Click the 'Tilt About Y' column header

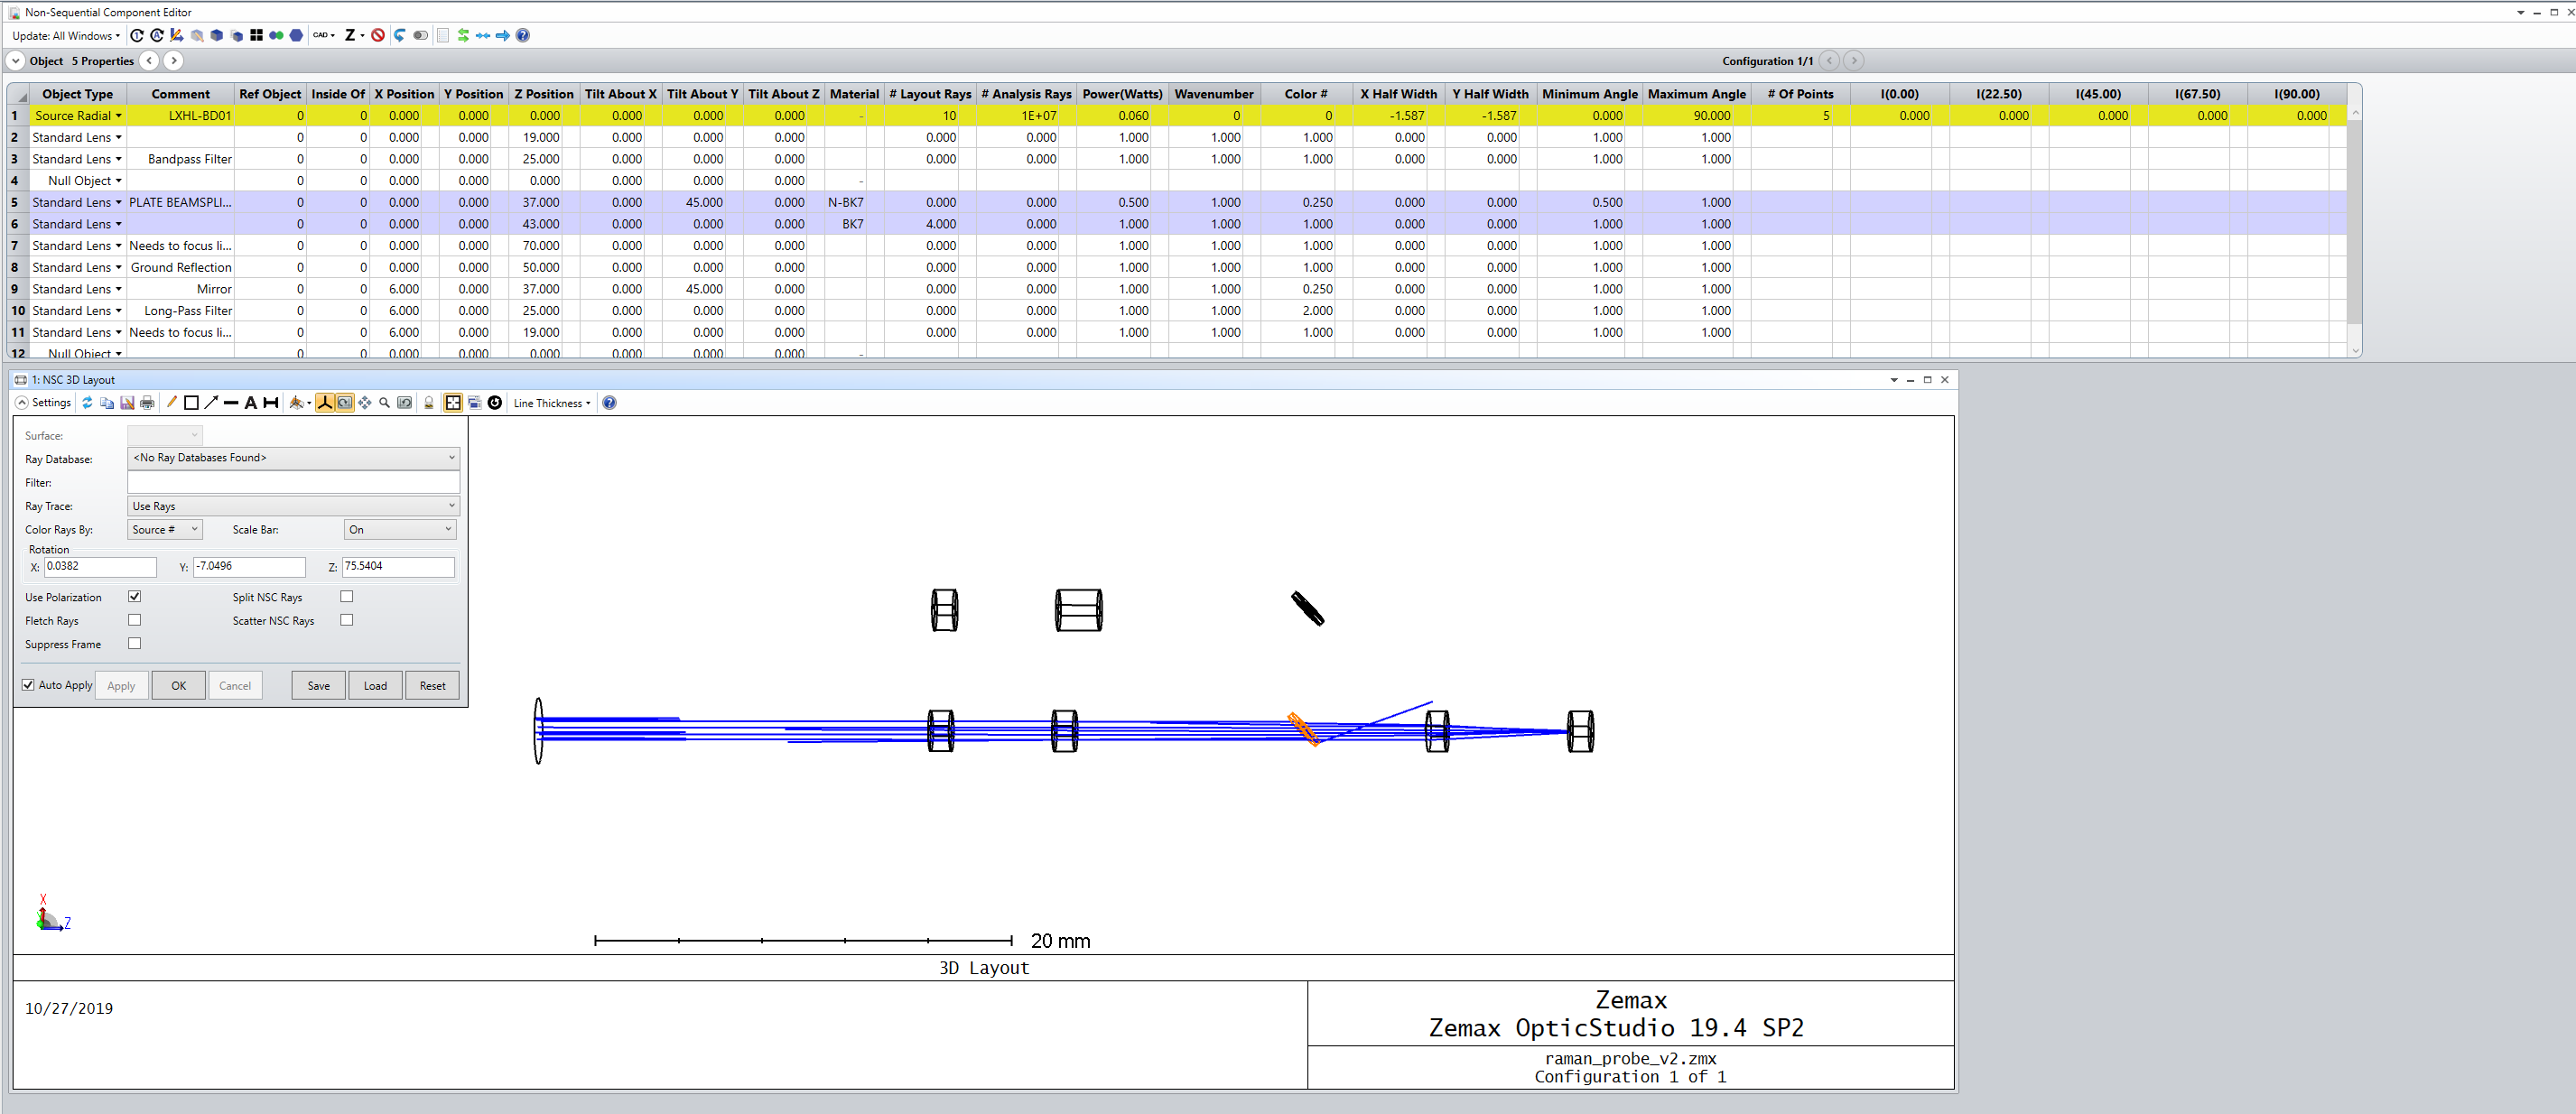[702, 94]
